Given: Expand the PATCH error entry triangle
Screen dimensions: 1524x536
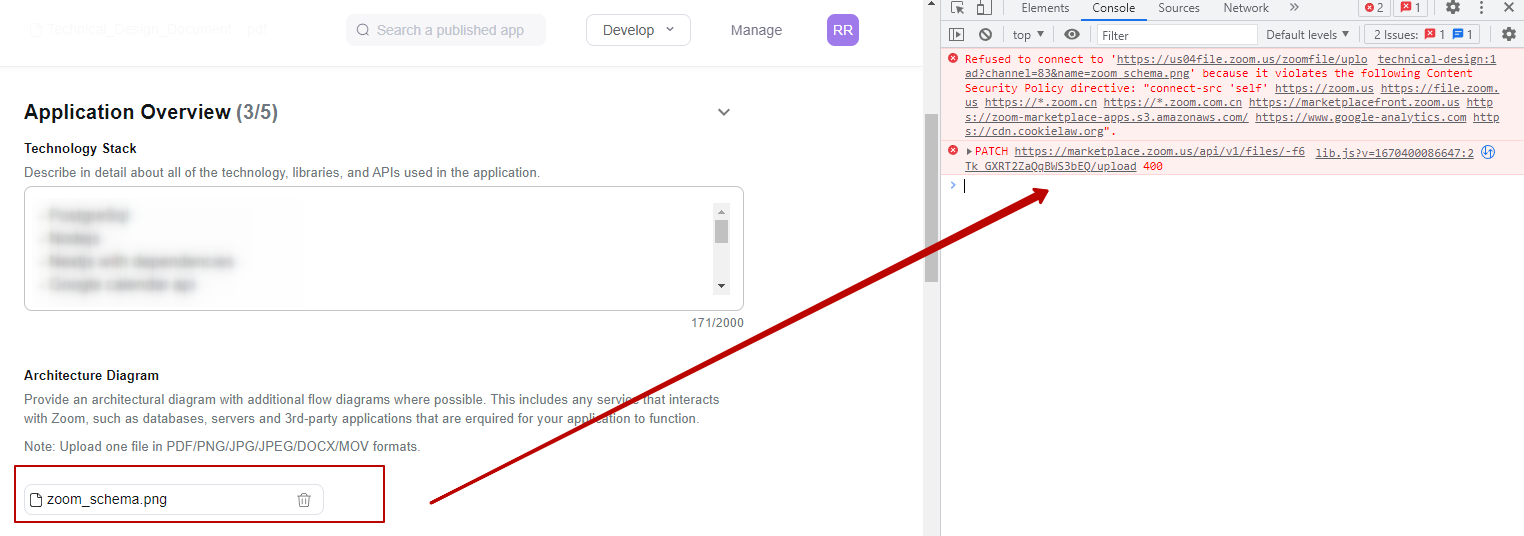Looking at the screenshot, I should click(x=969, y=152).
